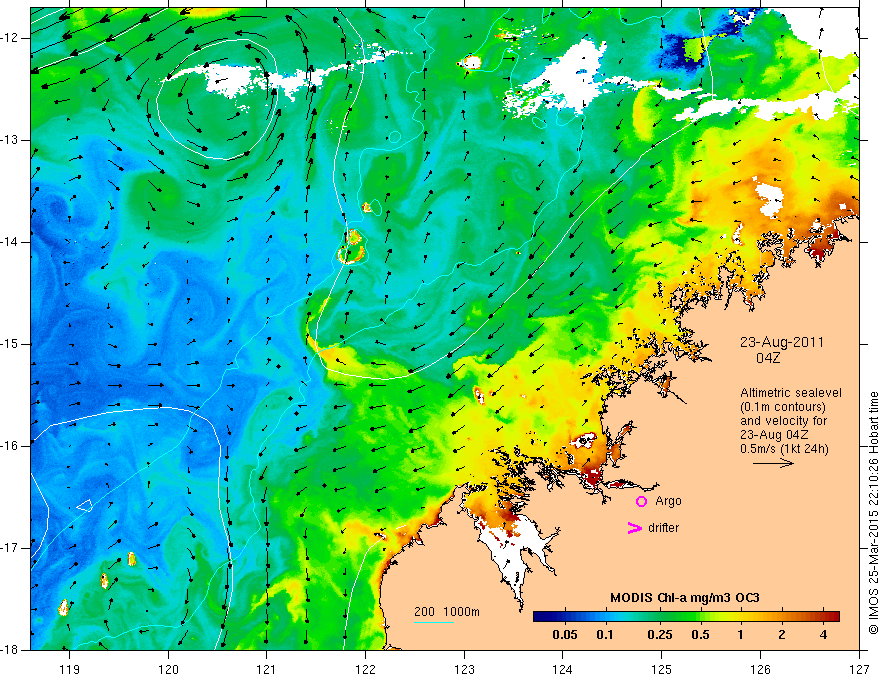The height and width of the screenshot is (680, 880).
Task: Click the longitude label "123"
Action: 464,669
